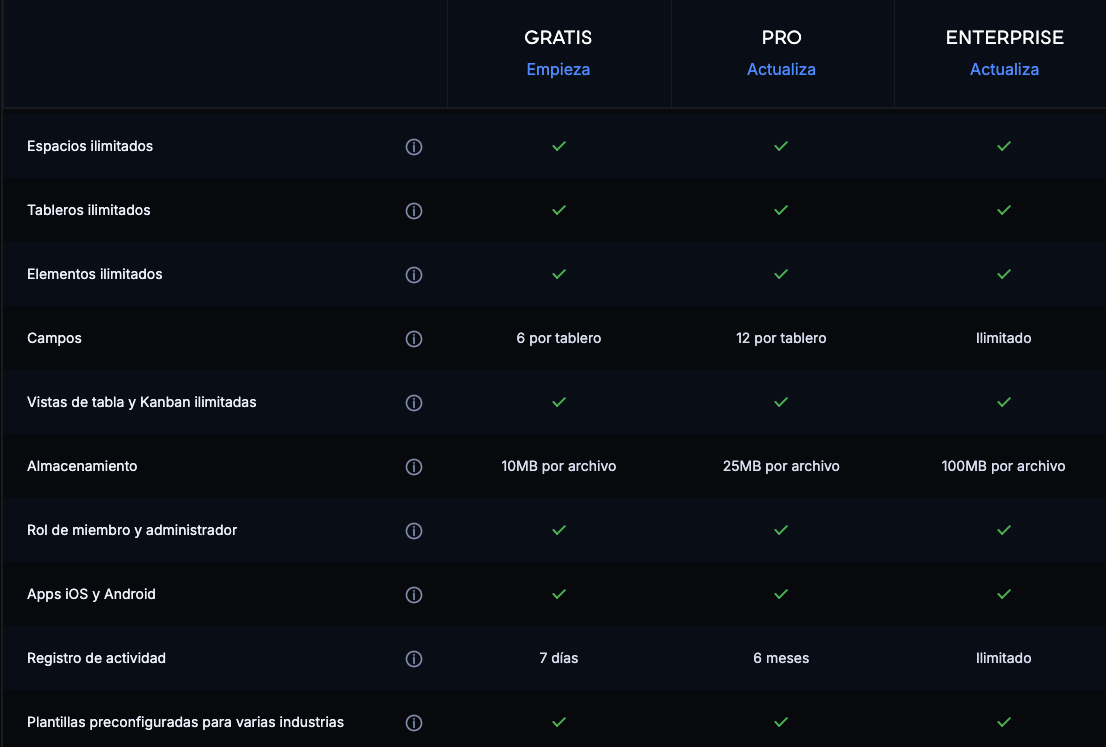Click Actualiza link under the PRO plan
This screenshot has height=747, width=1106.
pos(781,69)
